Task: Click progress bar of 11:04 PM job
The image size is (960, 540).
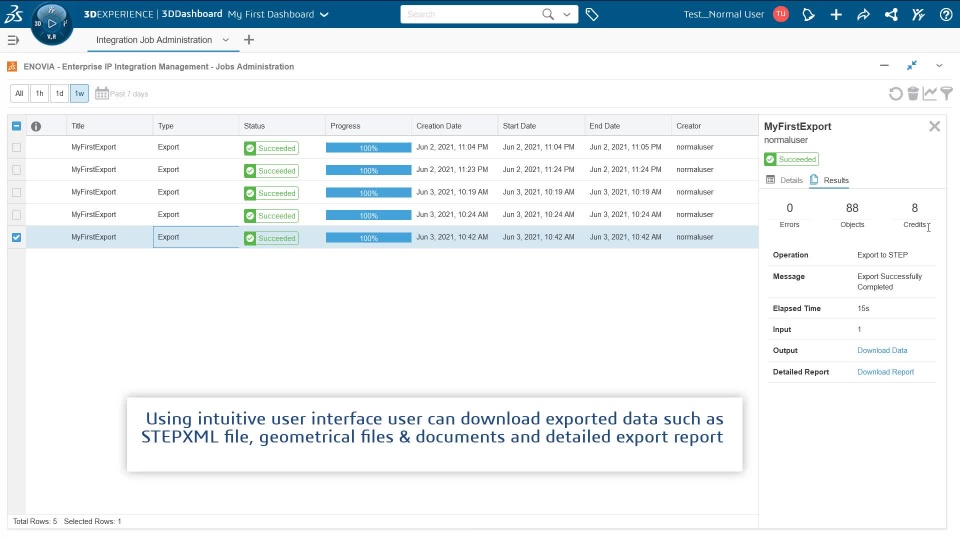Action: point(369,148)
